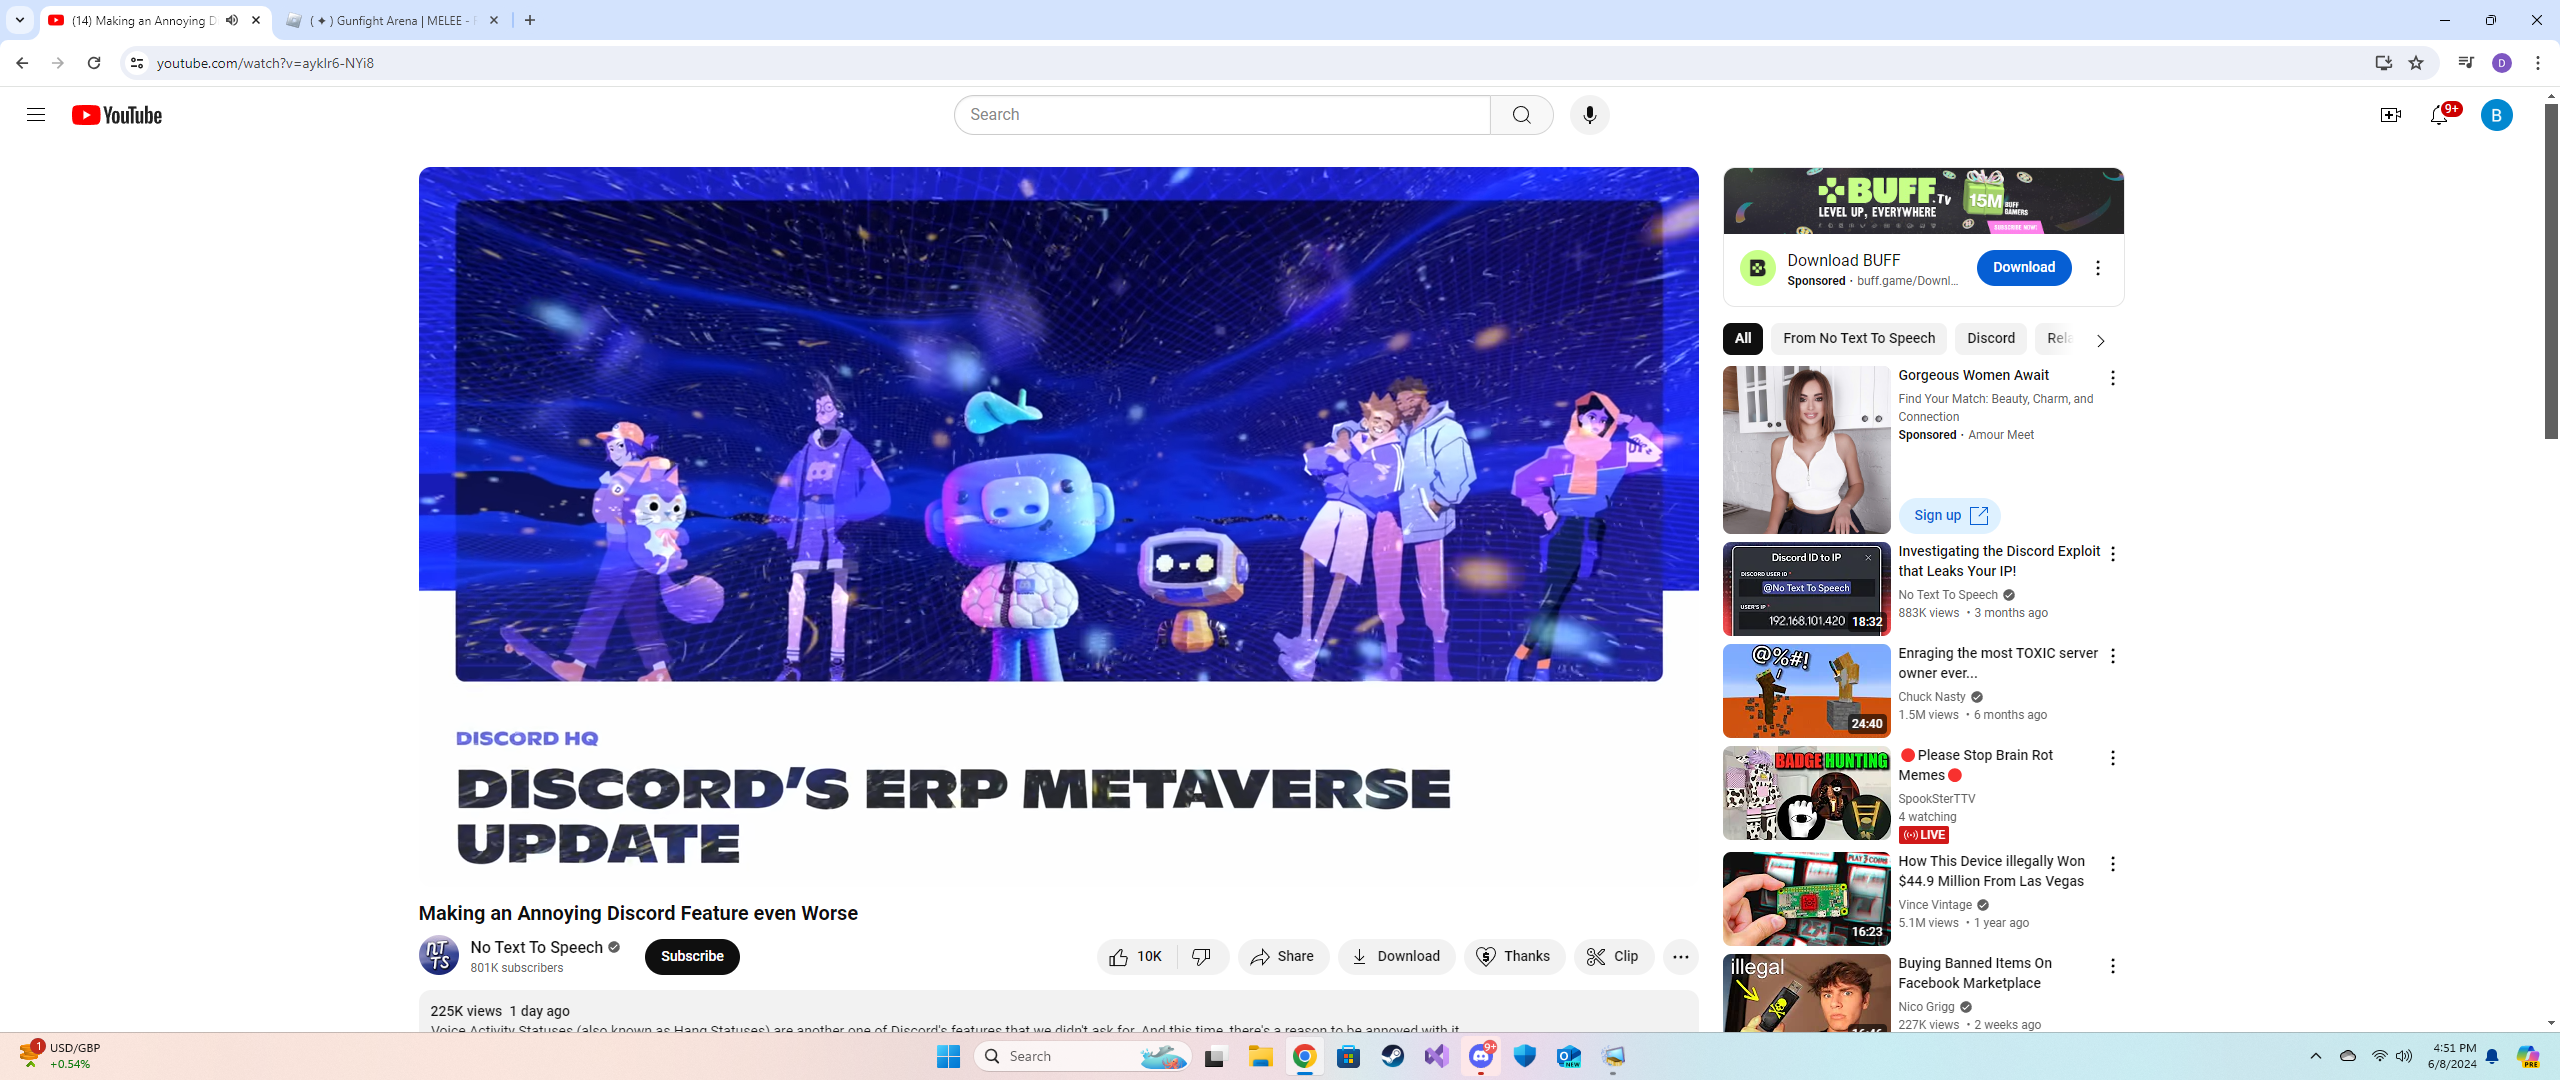The height and width of the screenshot is (1080, 2560).
Task: Open Investigating the Discord Exploit thumbnail
Action: [1806, 589]
